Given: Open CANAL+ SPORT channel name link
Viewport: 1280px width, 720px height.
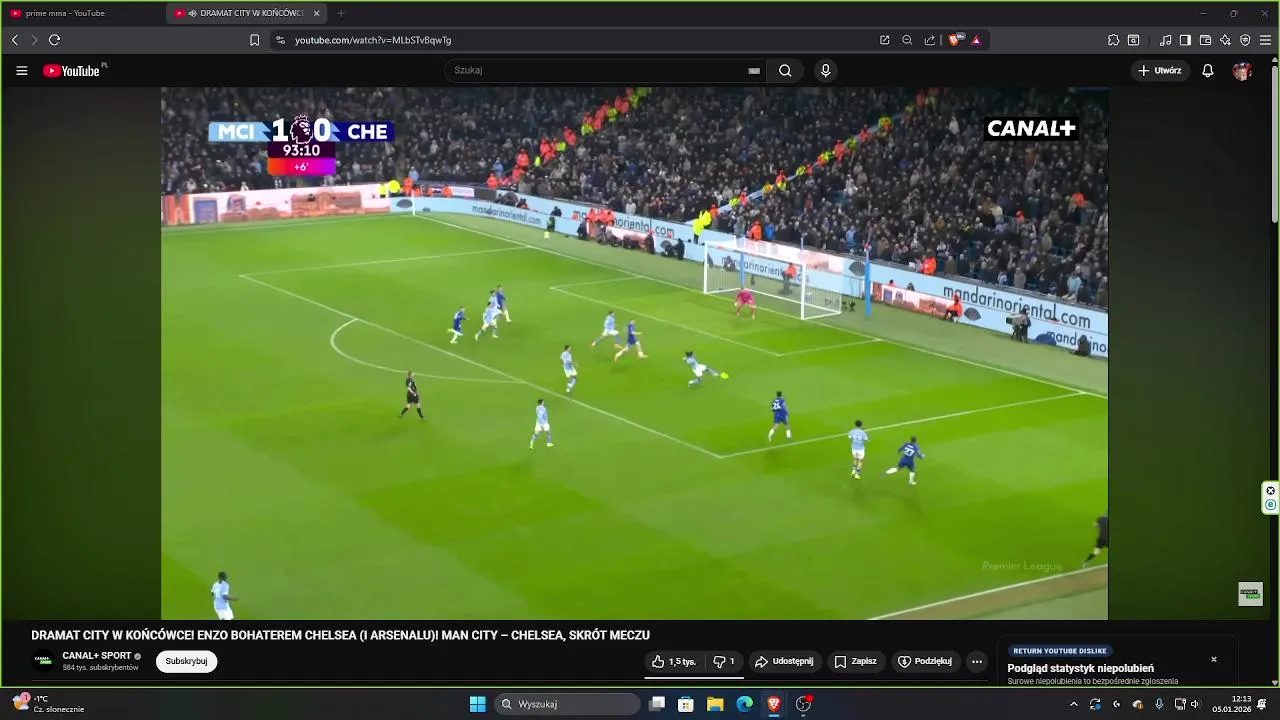Looking at the screenshot, I should [x=97, y=656].
